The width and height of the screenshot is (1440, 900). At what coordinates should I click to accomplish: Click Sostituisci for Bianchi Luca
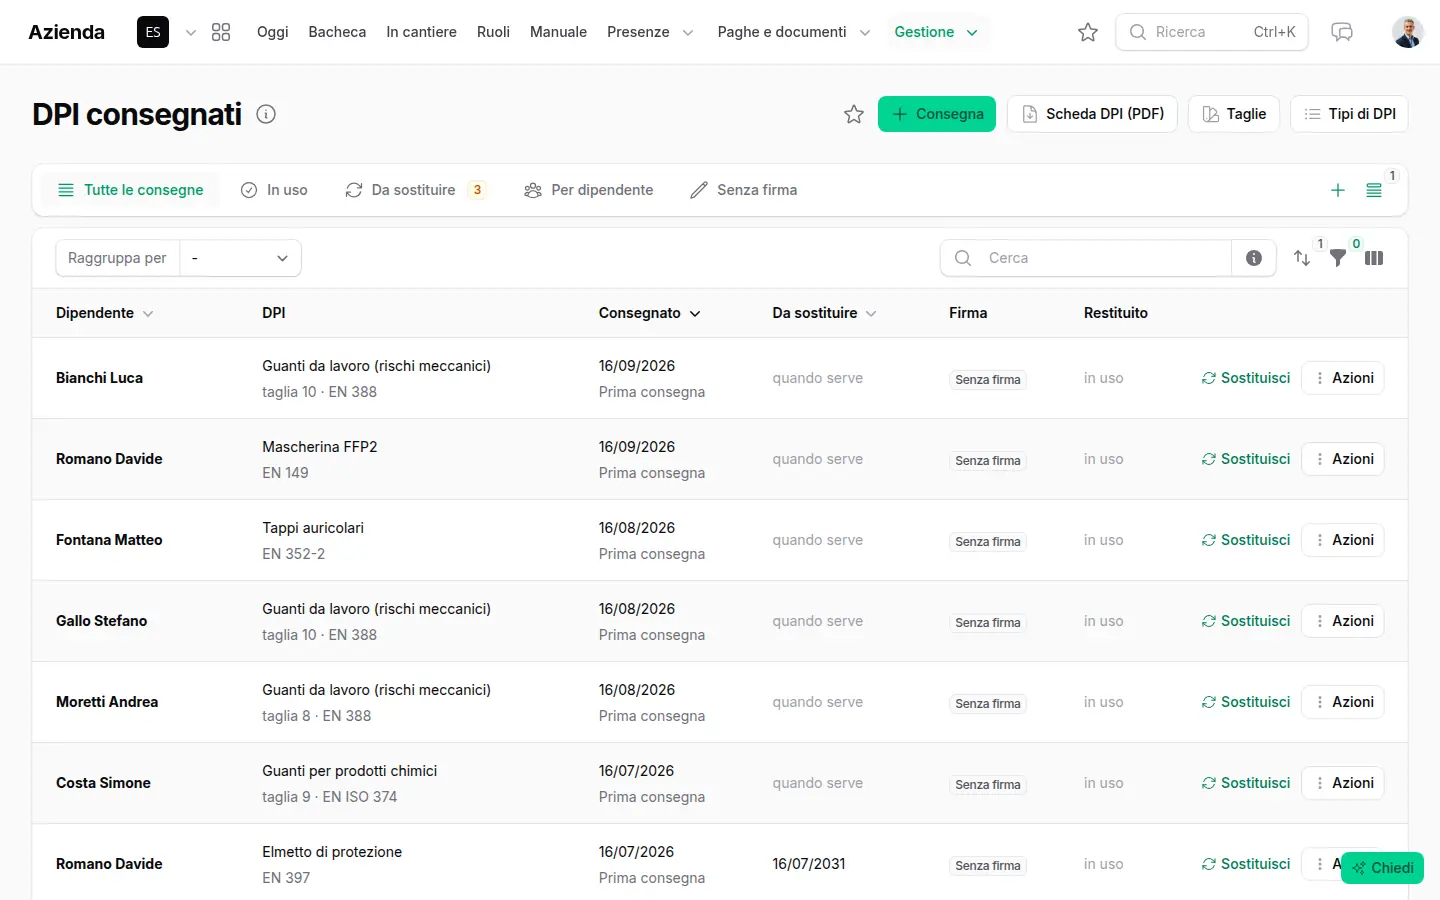click(x=1246, y=378)
